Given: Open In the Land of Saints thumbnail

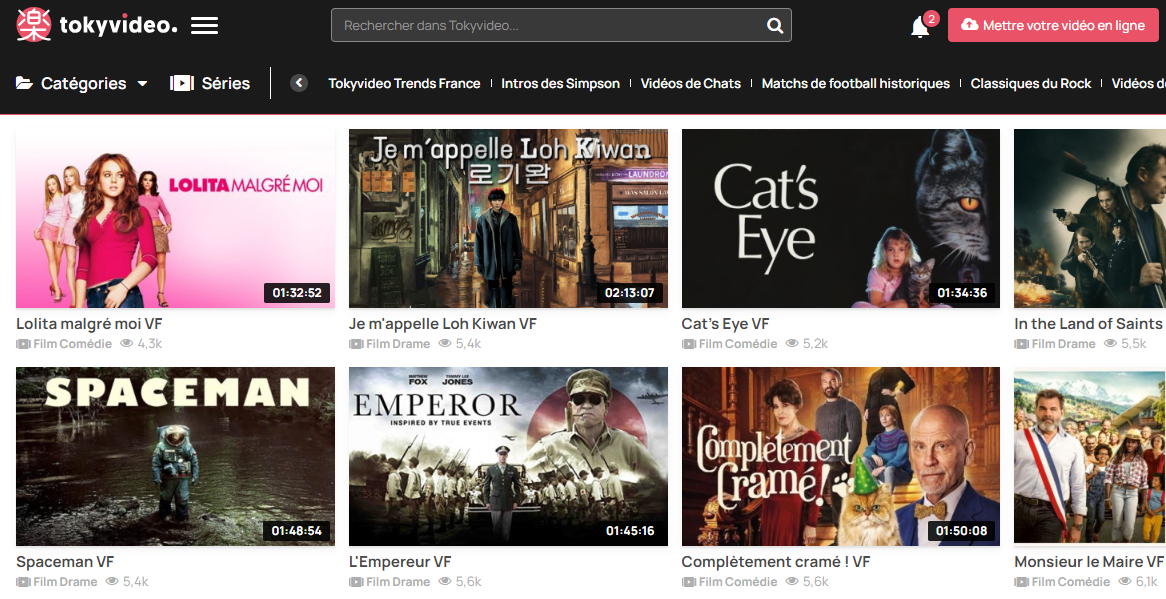Looking at the screenshot, I should 1090,218.
